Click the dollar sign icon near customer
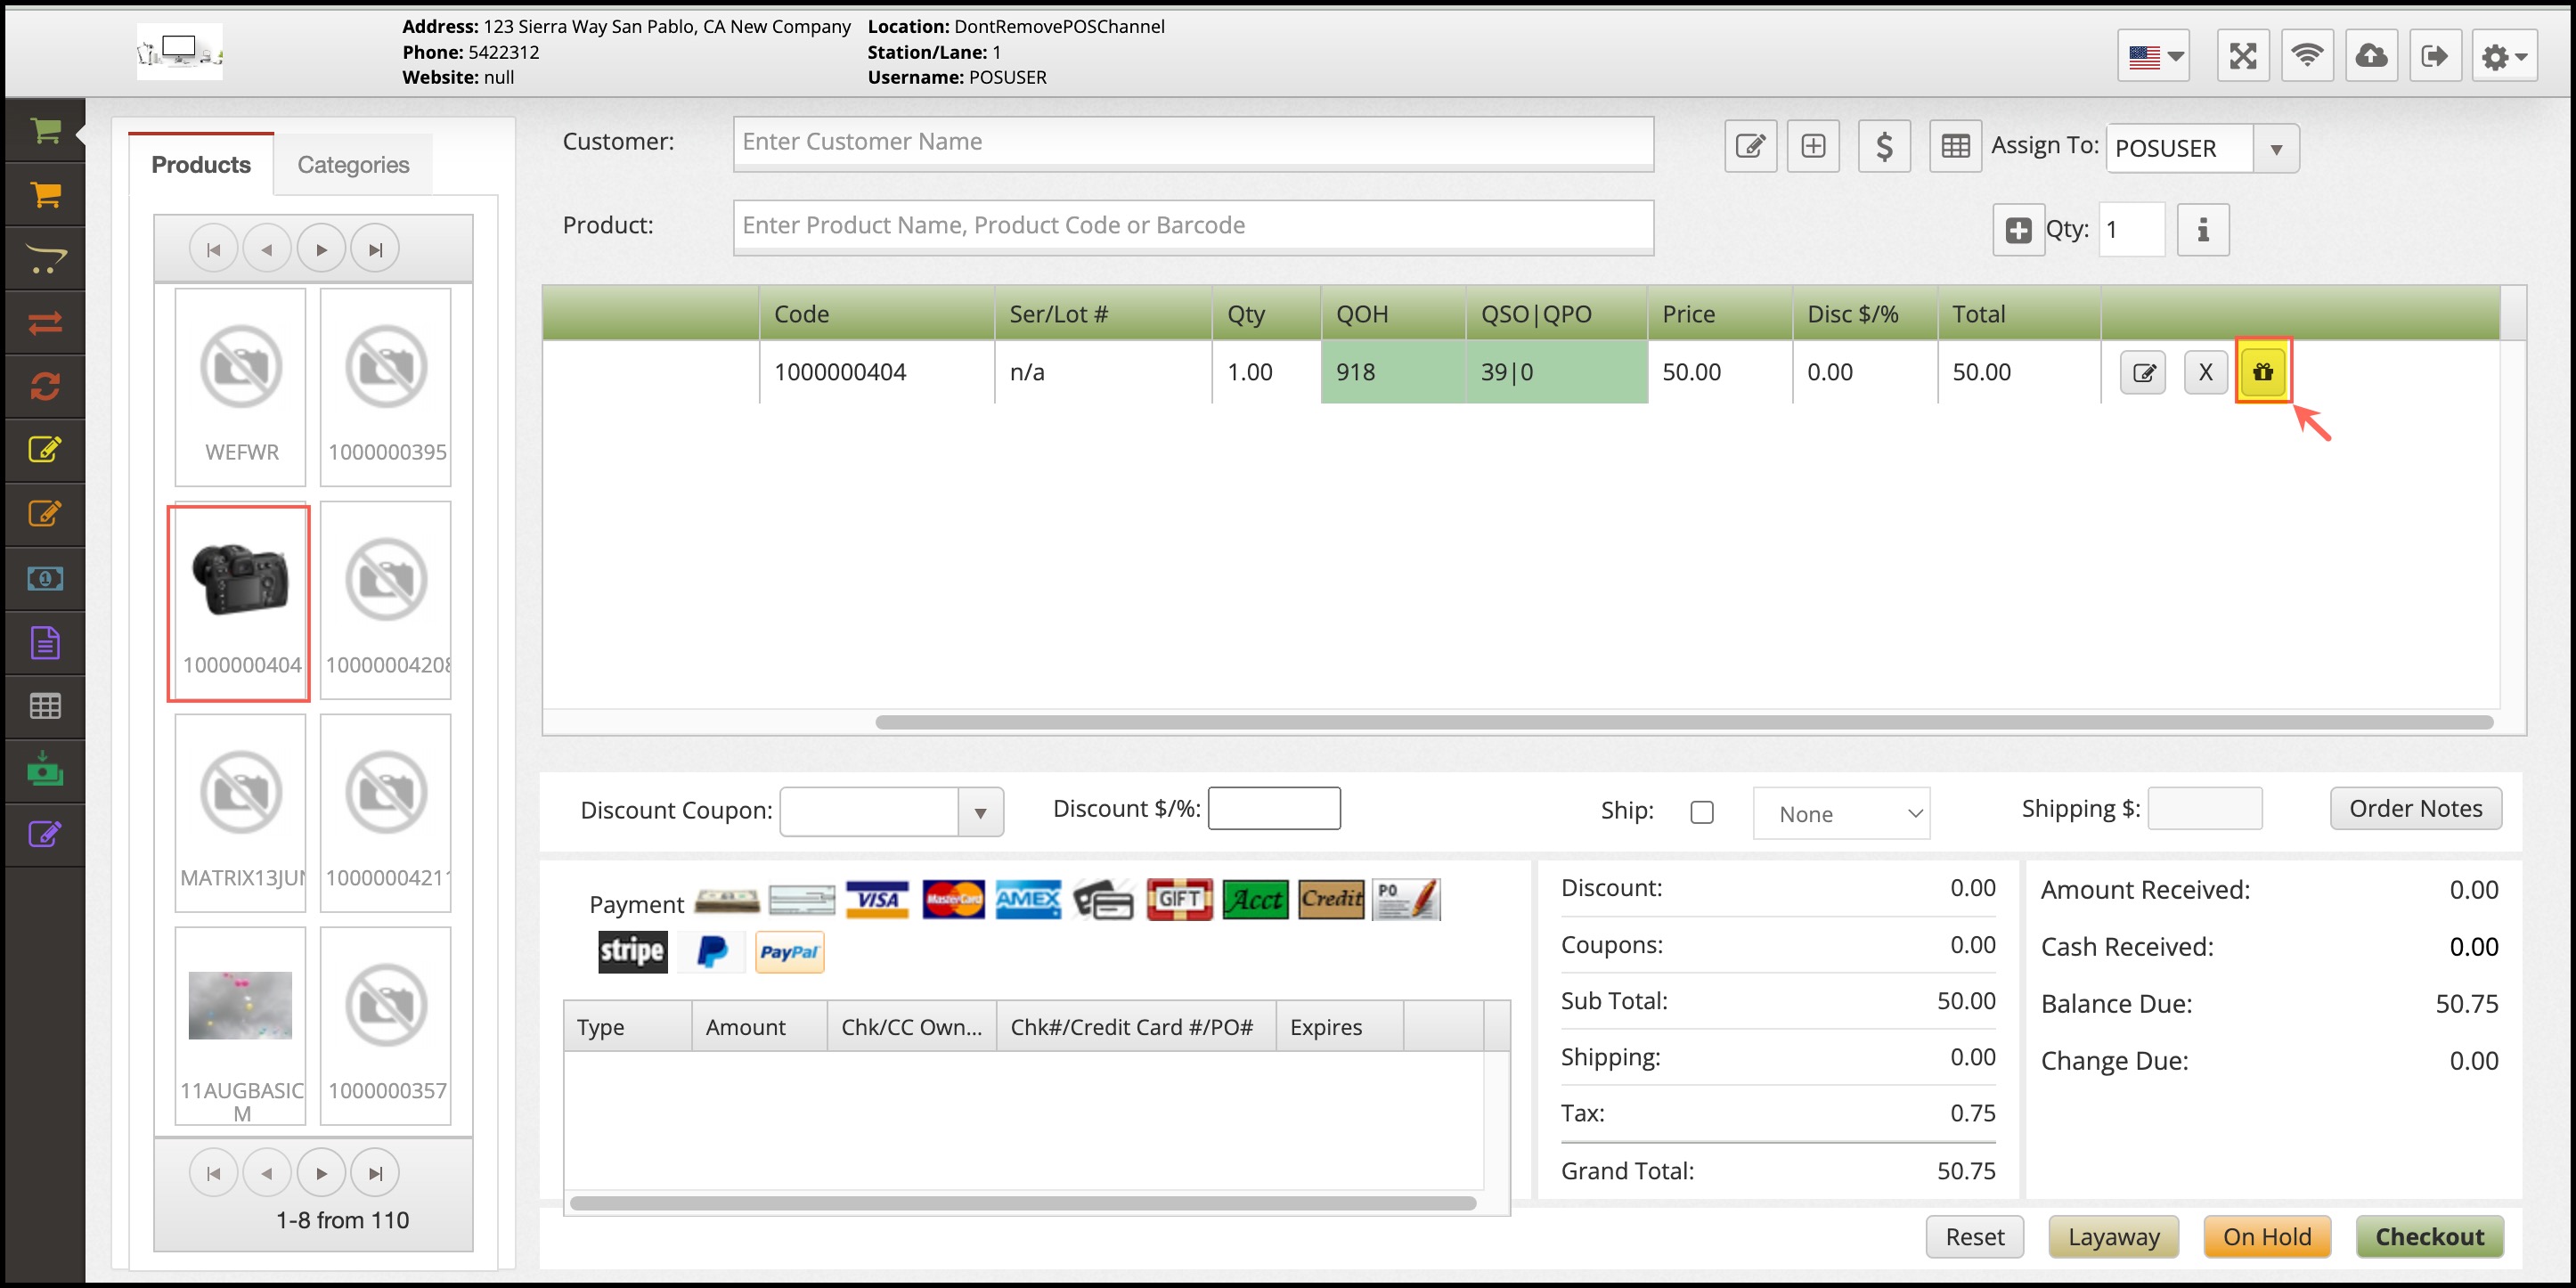 click(1884, 147)
